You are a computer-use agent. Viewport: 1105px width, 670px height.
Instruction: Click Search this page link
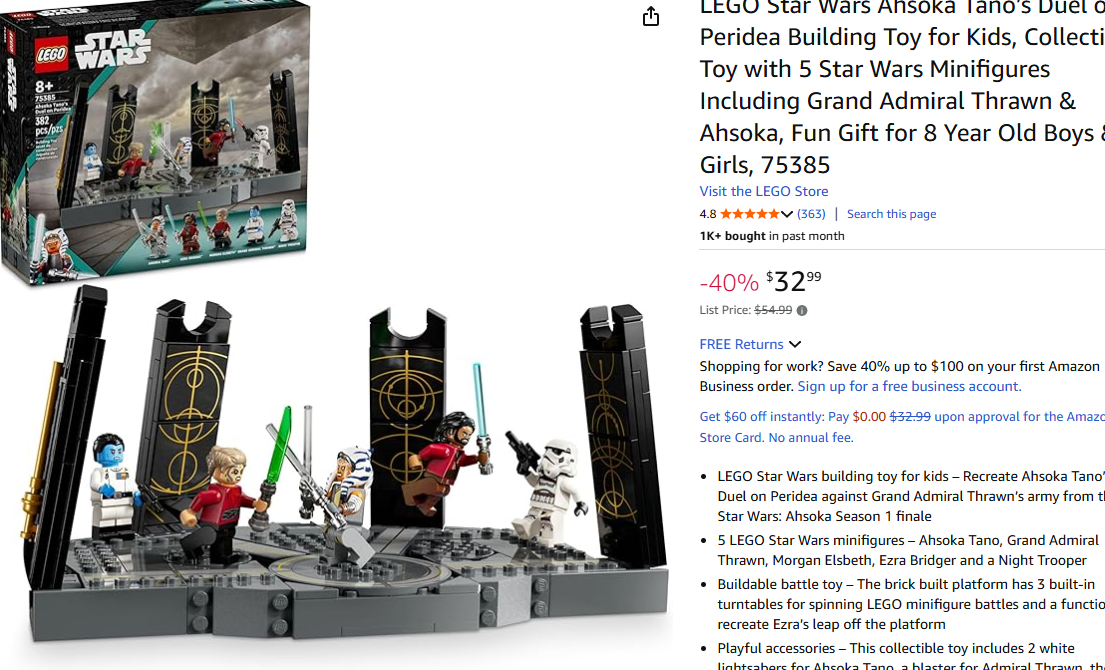click(x=891, y=213)
